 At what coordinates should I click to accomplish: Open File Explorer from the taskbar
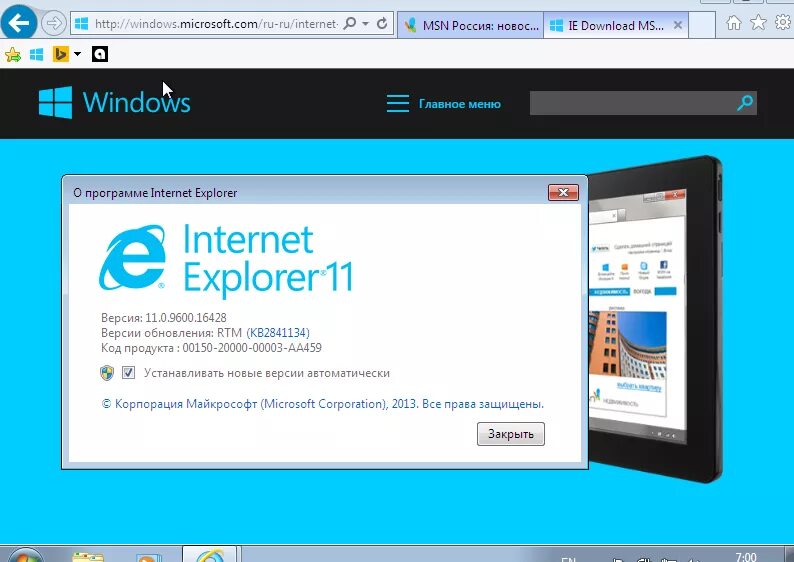click(88, 556)
